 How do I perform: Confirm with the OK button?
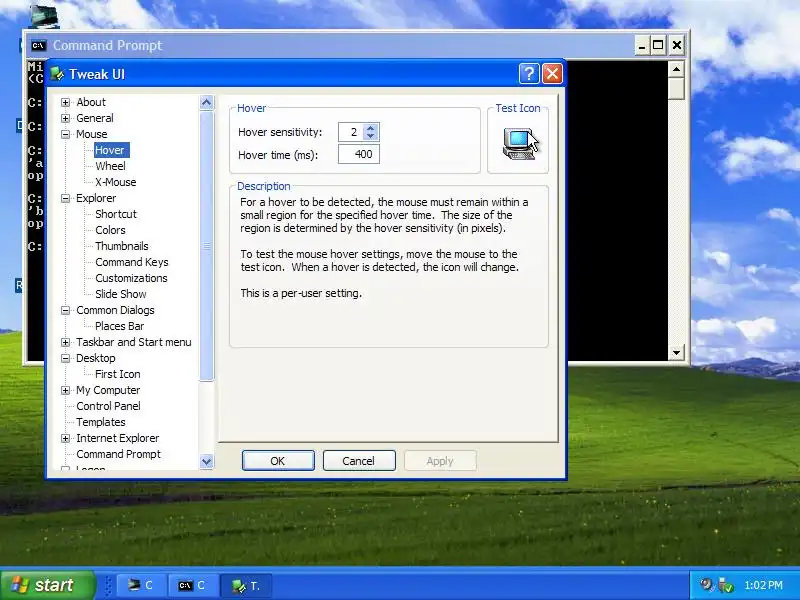pyautogui.click(x=278, y=461)
